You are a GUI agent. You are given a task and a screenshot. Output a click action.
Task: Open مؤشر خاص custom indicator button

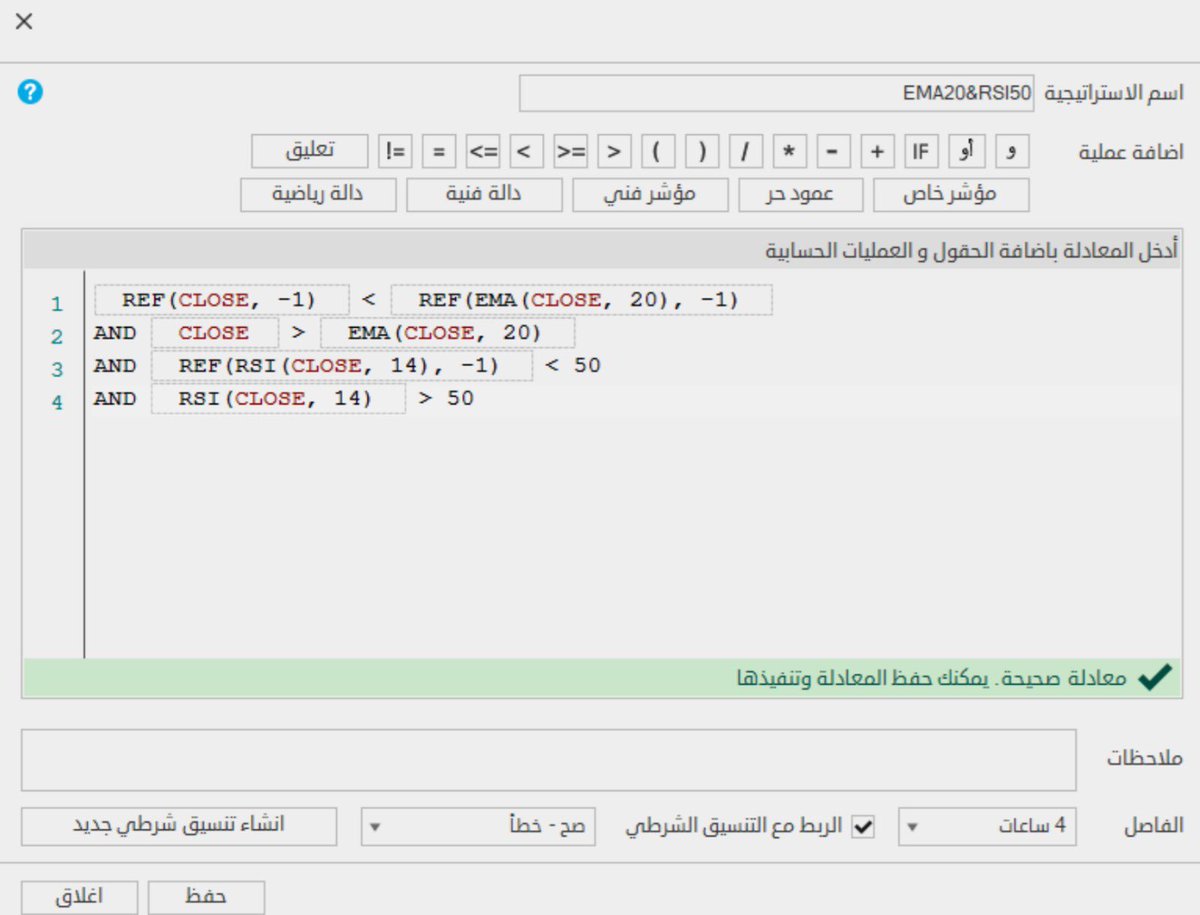(951, 195)
